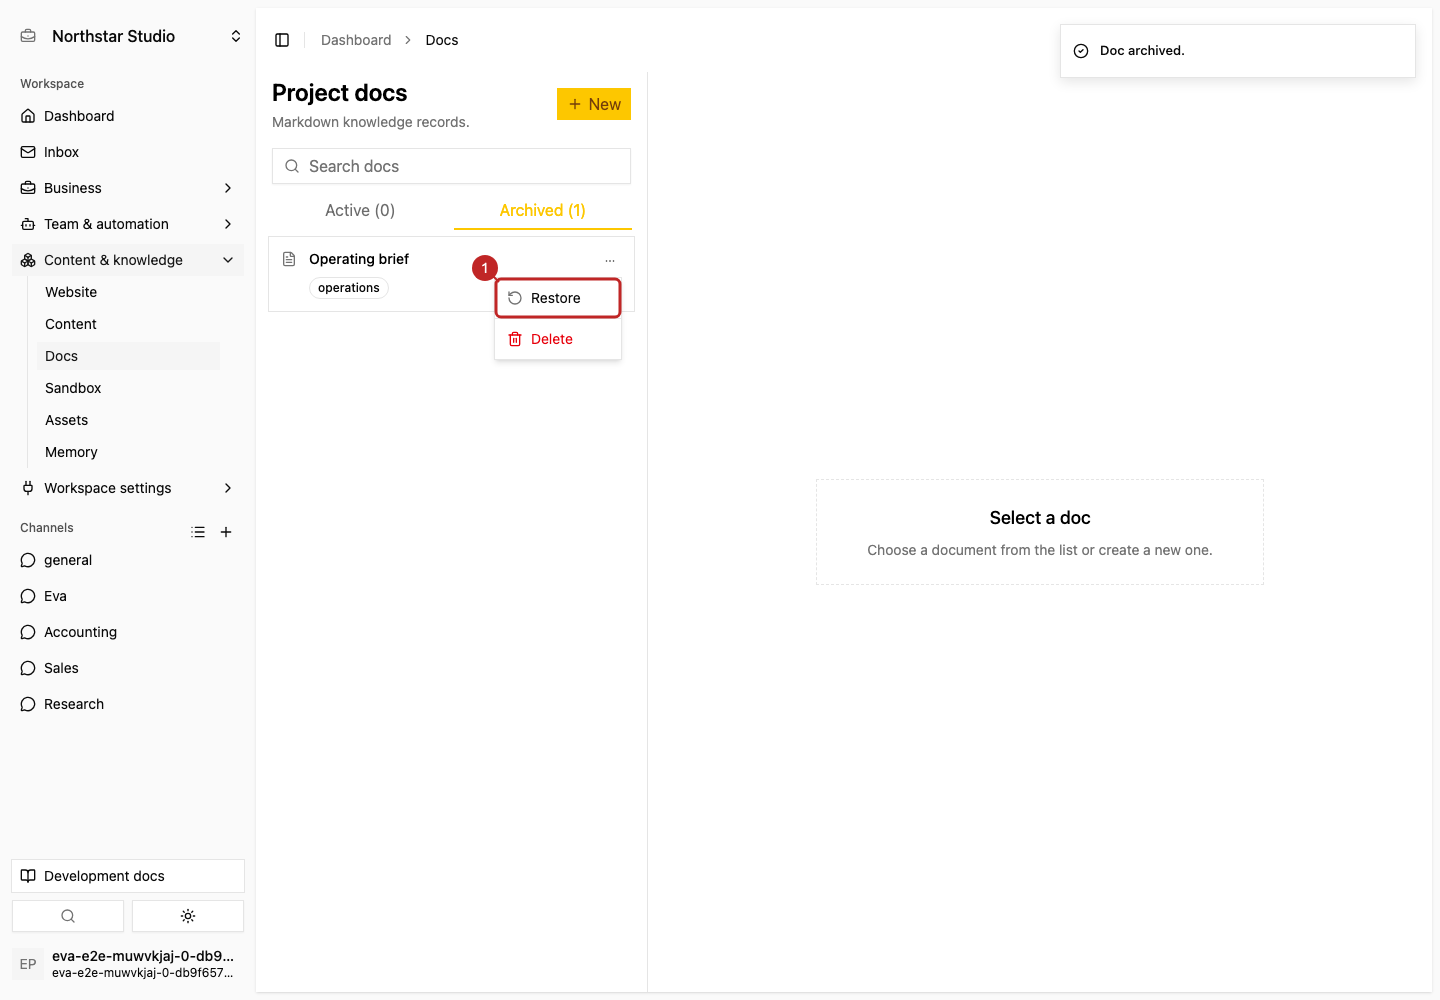The width and height of the screenshot is (1440, 1000).
Task: Focus the Search docs field
Action: [451, 166]
